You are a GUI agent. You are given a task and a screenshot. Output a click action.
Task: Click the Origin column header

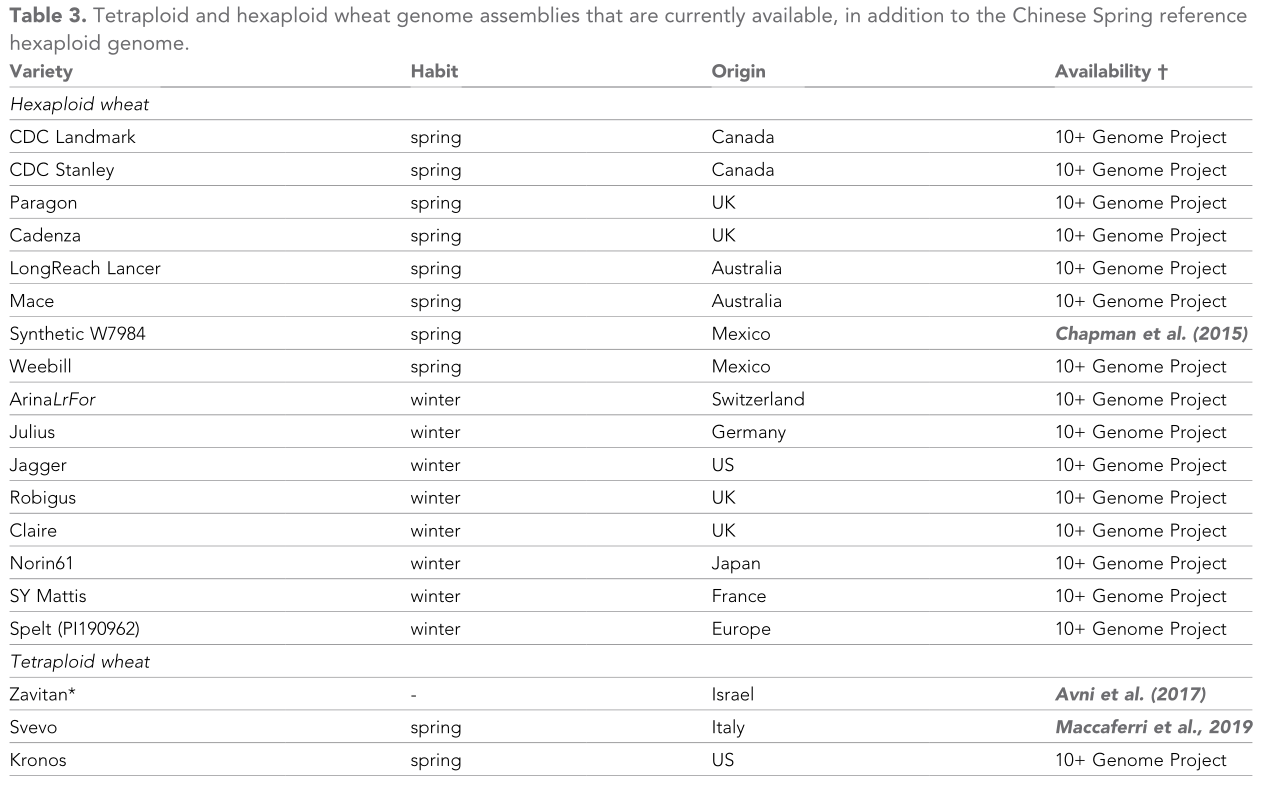tap(738, 72)
